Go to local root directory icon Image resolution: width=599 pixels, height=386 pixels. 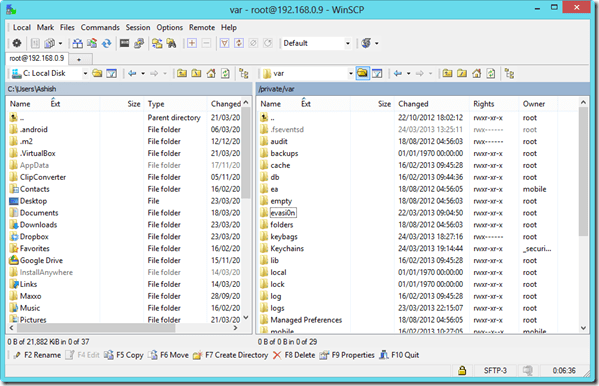(x=196, y=73)
